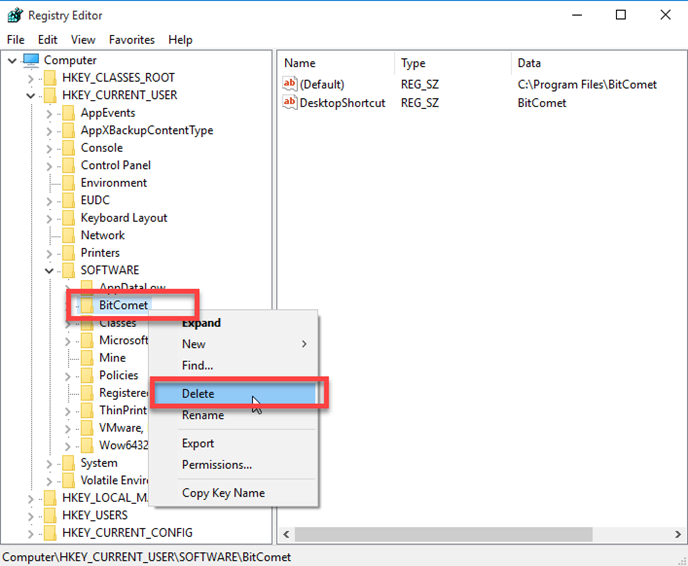Image resolution: width=688 pixels, height=566 pixels.
Task: Expand the Control Panel key
Action: (x=49, y=166)
